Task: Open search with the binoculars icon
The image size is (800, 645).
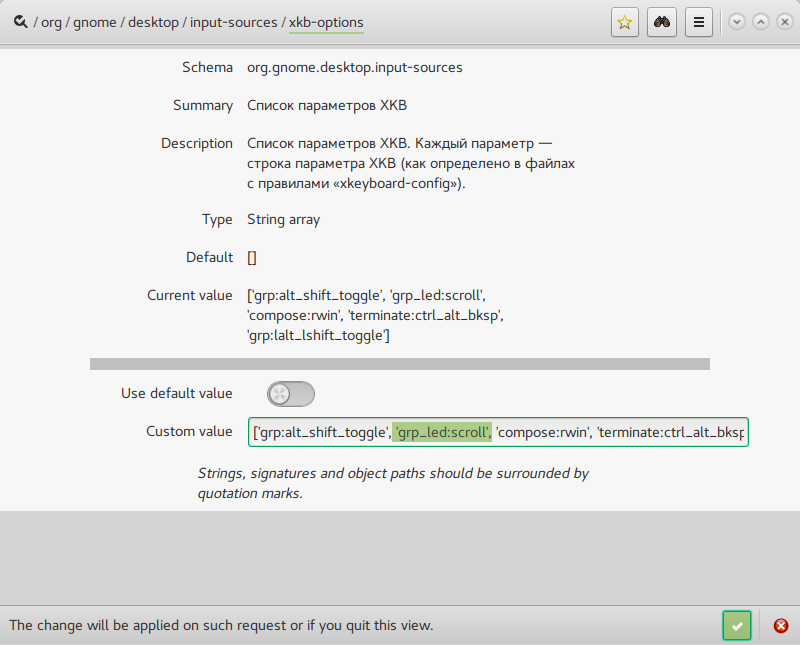Action: pos(662,22)
